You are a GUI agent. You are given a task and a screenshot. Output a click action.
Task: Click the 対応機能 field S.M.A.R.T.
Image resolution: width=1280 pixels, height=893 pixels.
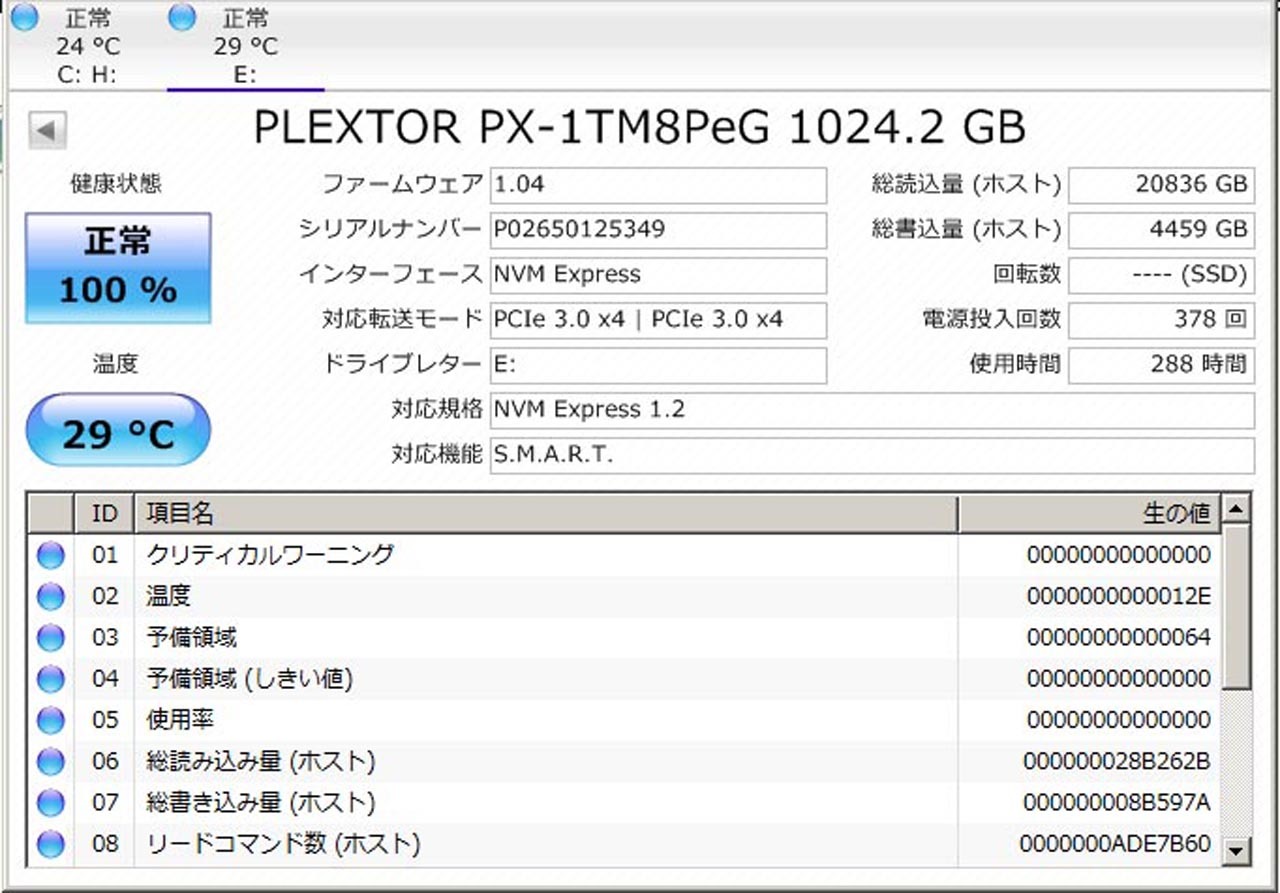click(872, 455)
